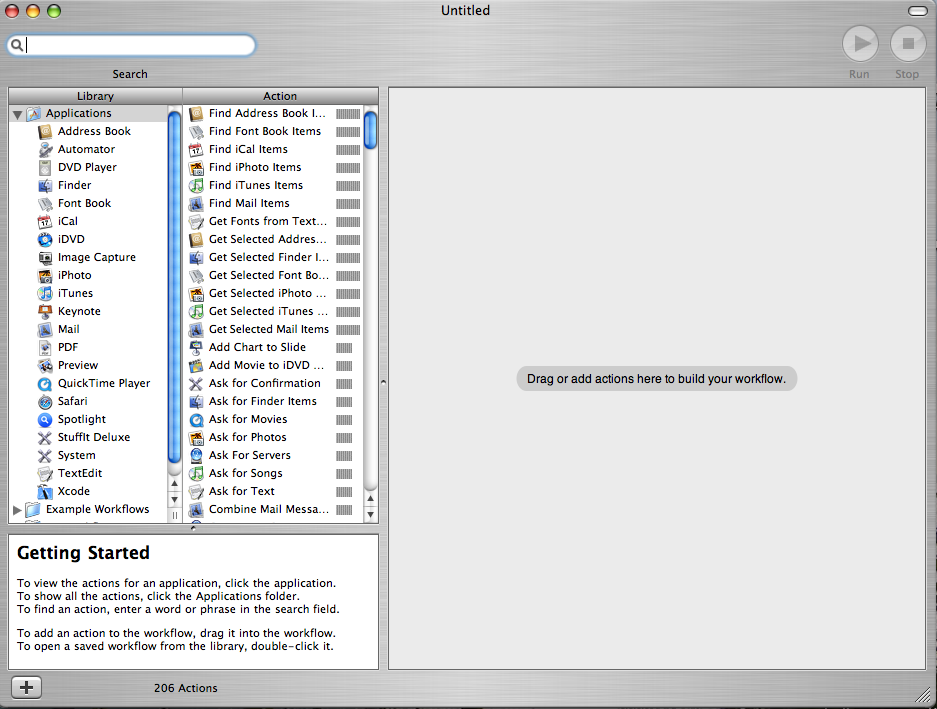Click the Library column header
This screenshot has height=709, width=937.
(x=96, y=96)
